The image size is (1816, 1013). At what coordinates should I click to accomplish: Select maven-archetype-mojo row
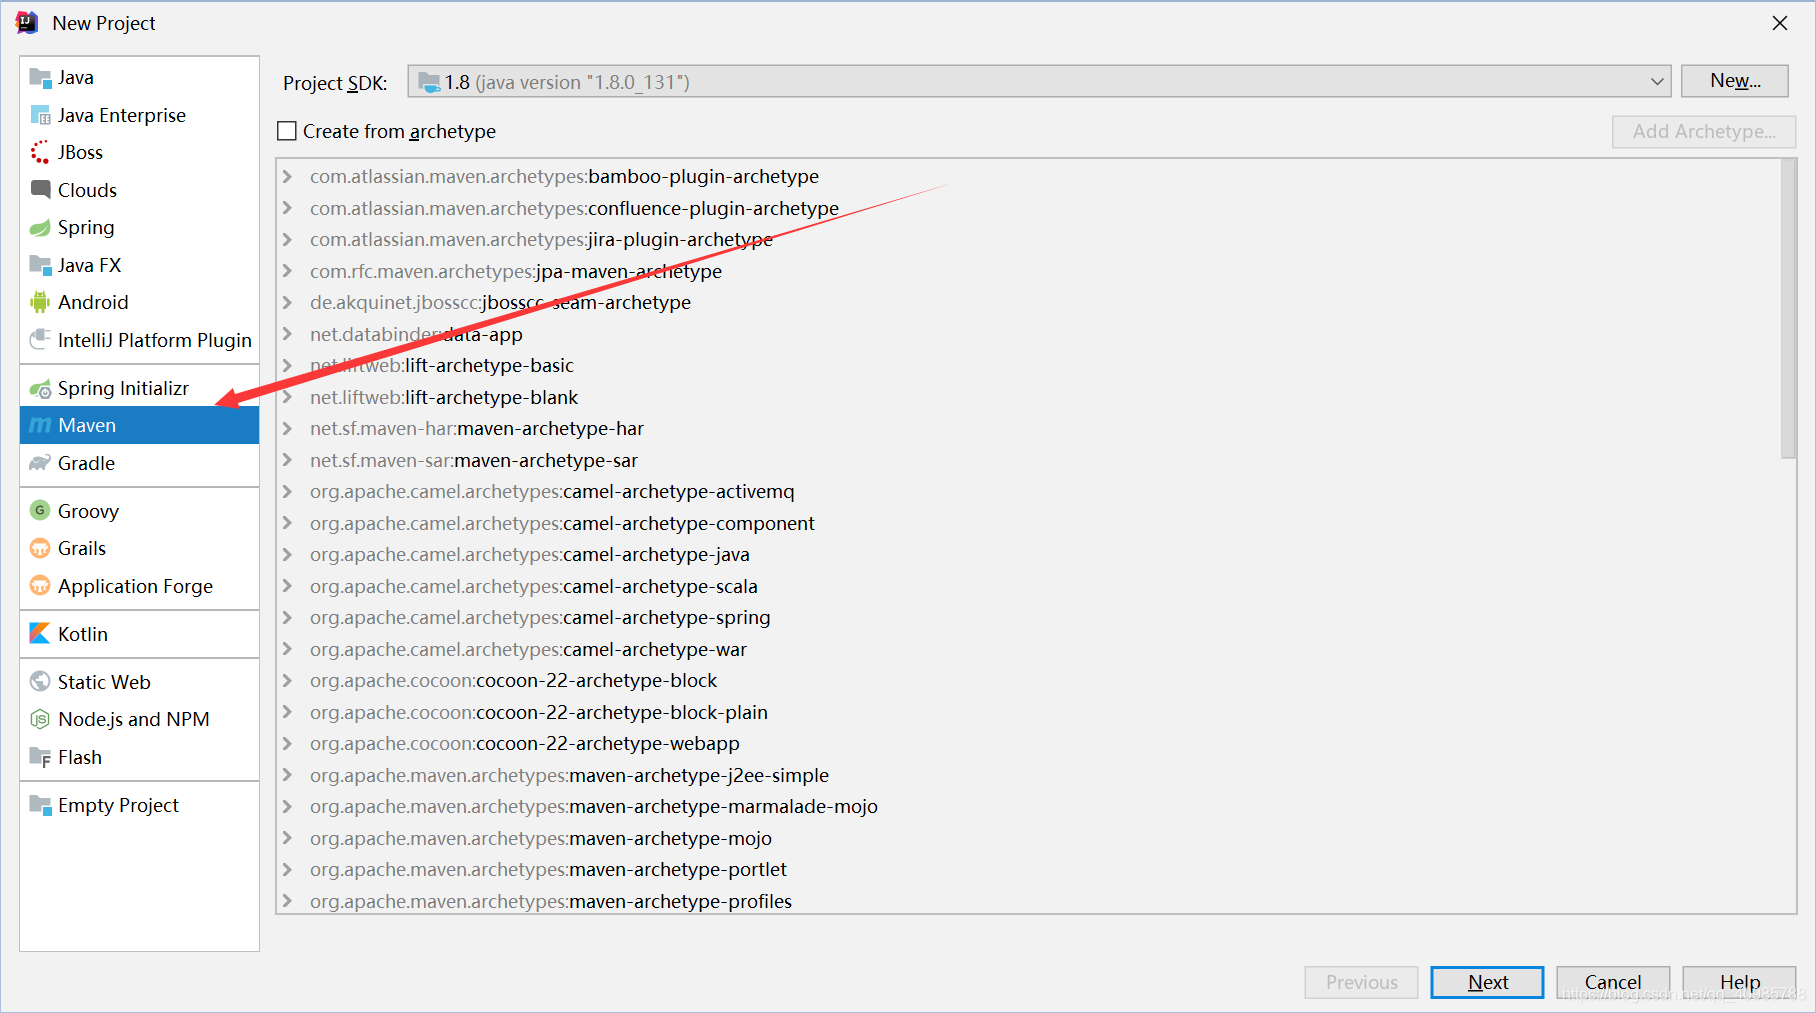point(1028,838)
